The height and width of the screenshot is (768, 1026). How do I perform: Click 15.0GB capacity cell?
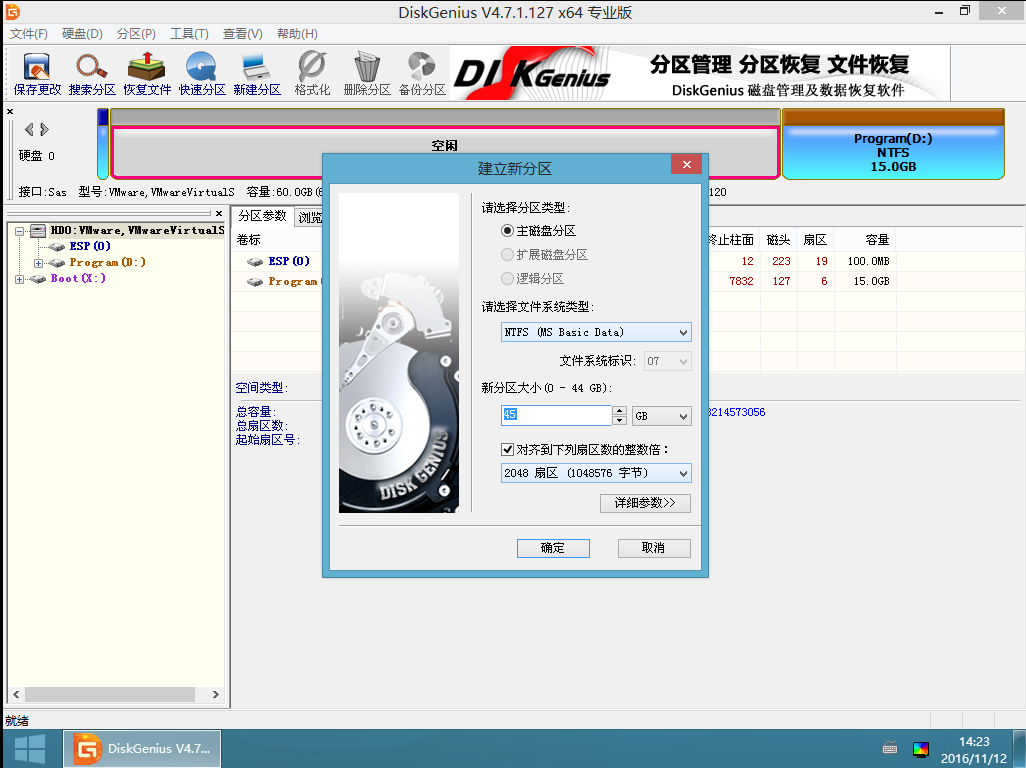(x=871, y=281)
